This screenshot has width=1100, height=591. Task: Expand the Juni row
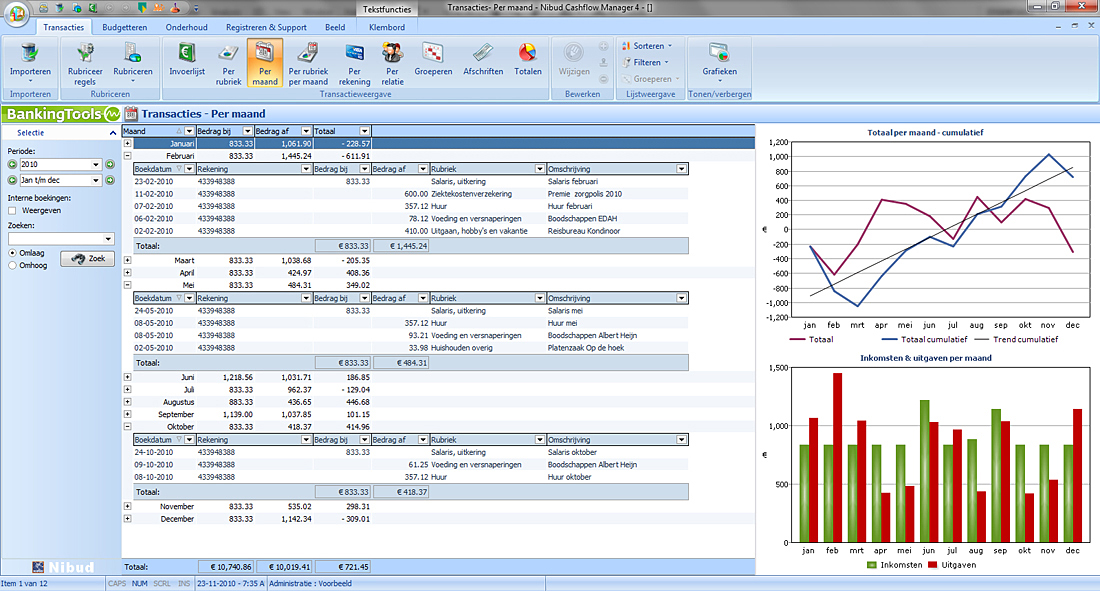click(x=127, y=377)
